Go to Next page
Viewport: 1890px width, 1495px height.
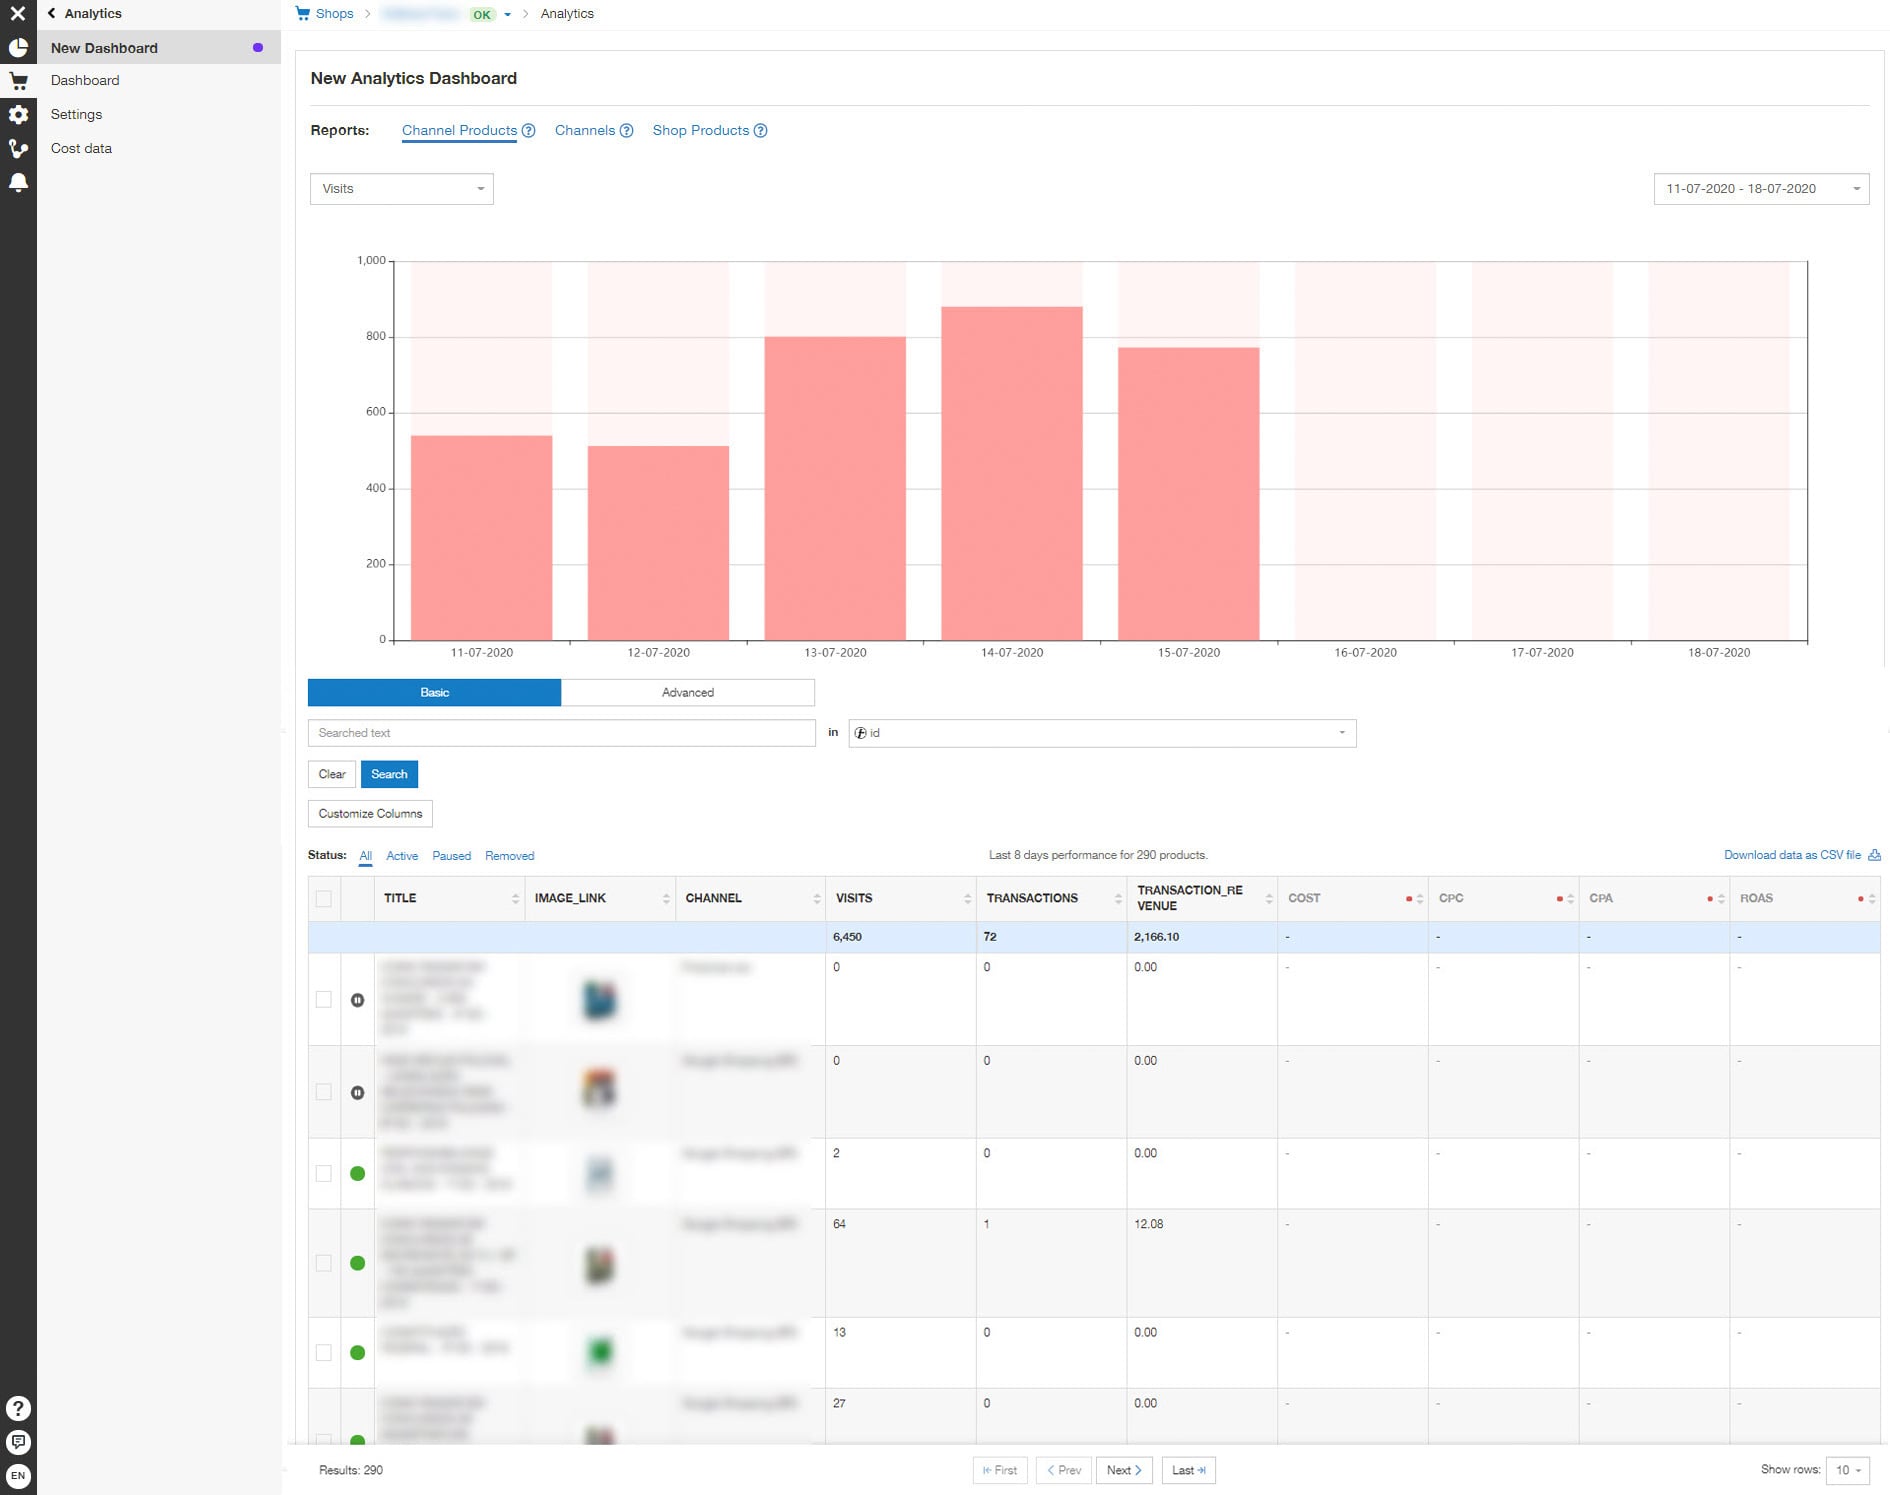coord(1124,1470)
